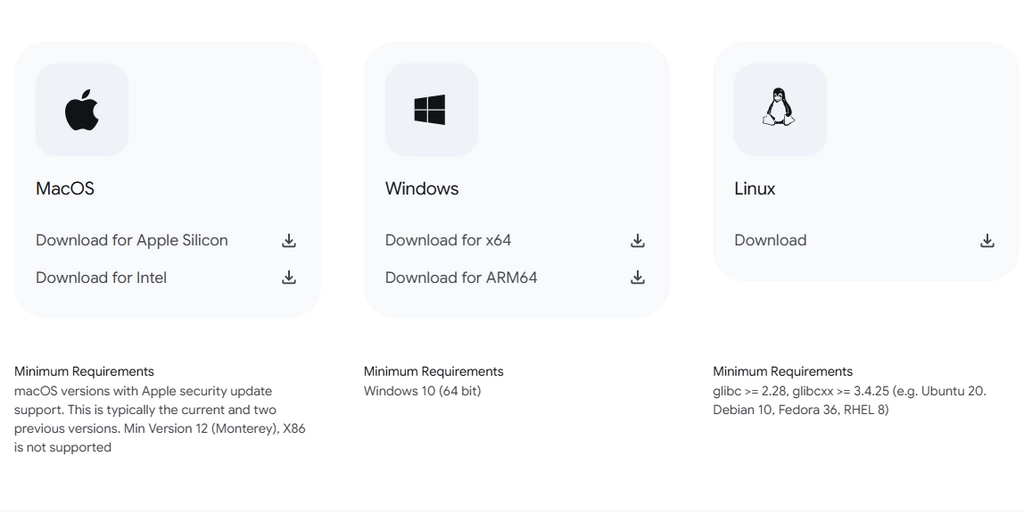Click Minimum Requirements heading above Windows 10
The image size is (1024, 531).
[x=434, y=372]
